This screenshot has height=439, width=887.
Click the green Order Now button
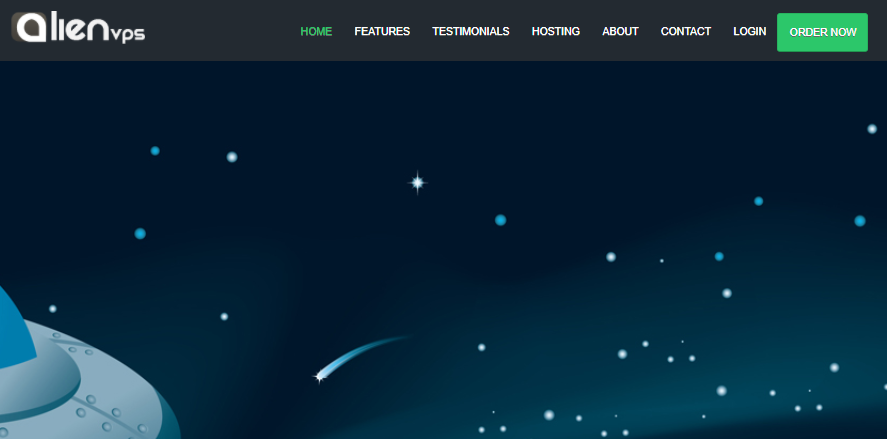(823, 32)
